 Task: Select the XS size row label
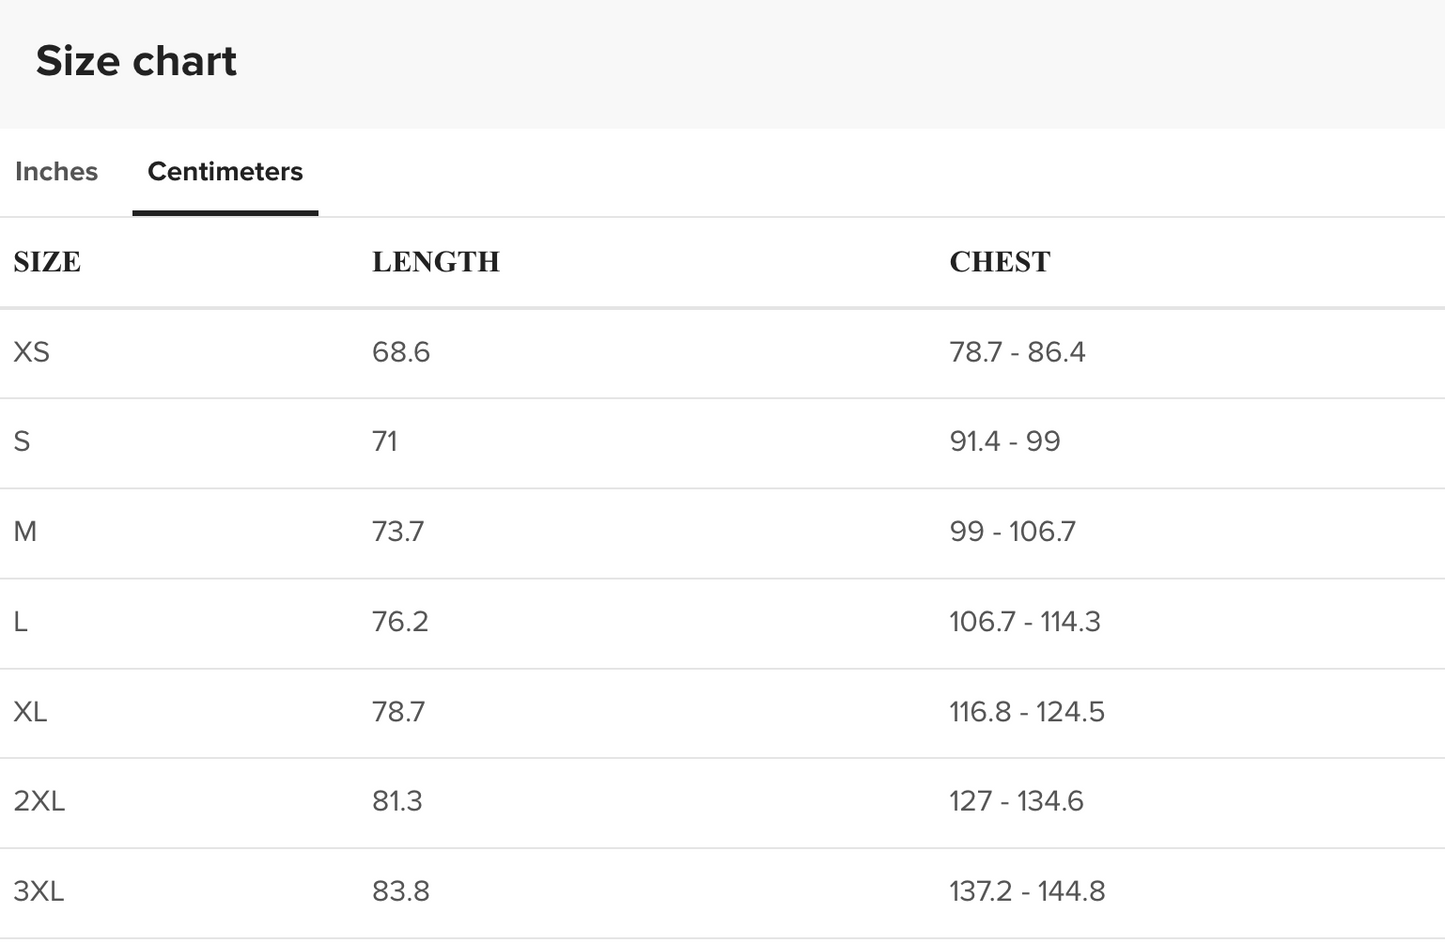[31, 352]
